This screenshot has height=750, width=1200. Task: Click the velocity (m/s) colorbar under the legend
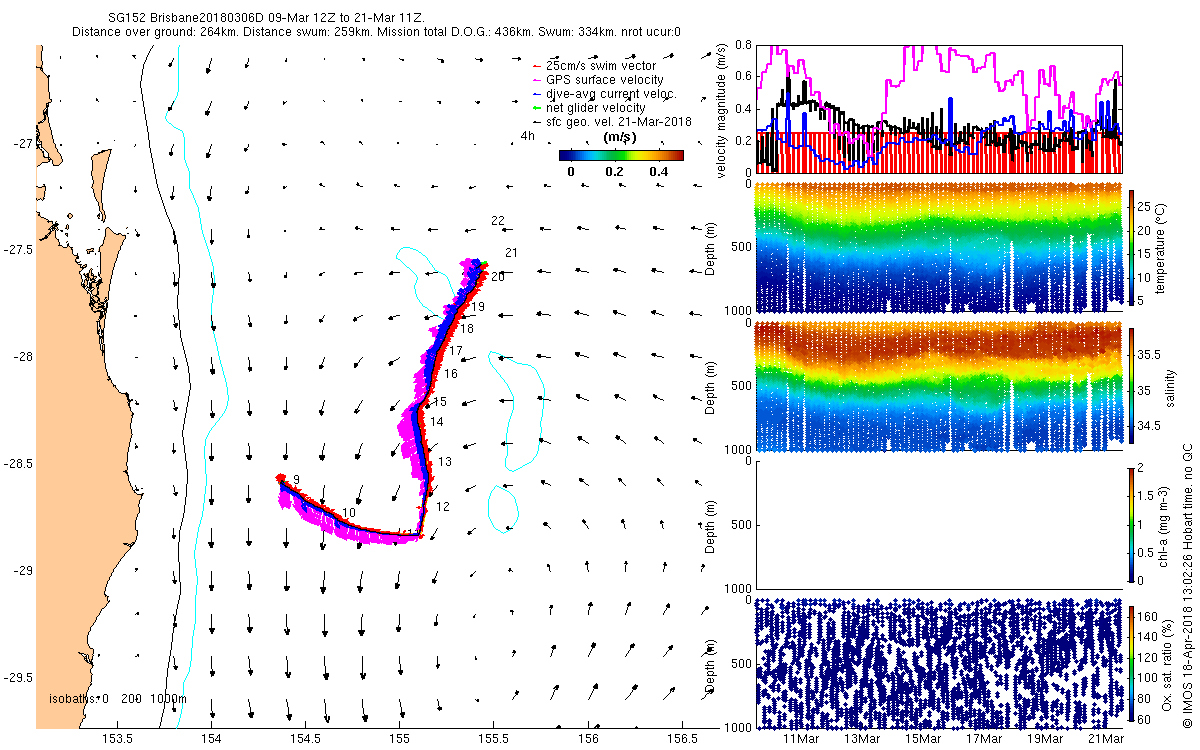[x=620, y=155]
